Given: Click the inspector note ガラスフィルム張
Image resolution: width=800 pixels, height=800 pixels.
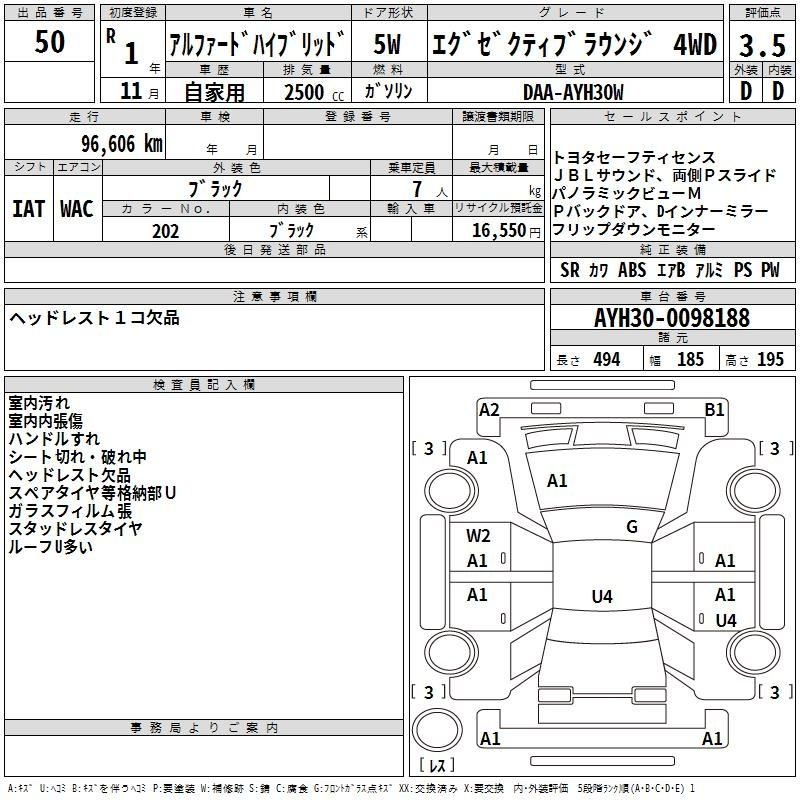Looking at the screenshot, I should pyautogui.click(x=70, y=511).
